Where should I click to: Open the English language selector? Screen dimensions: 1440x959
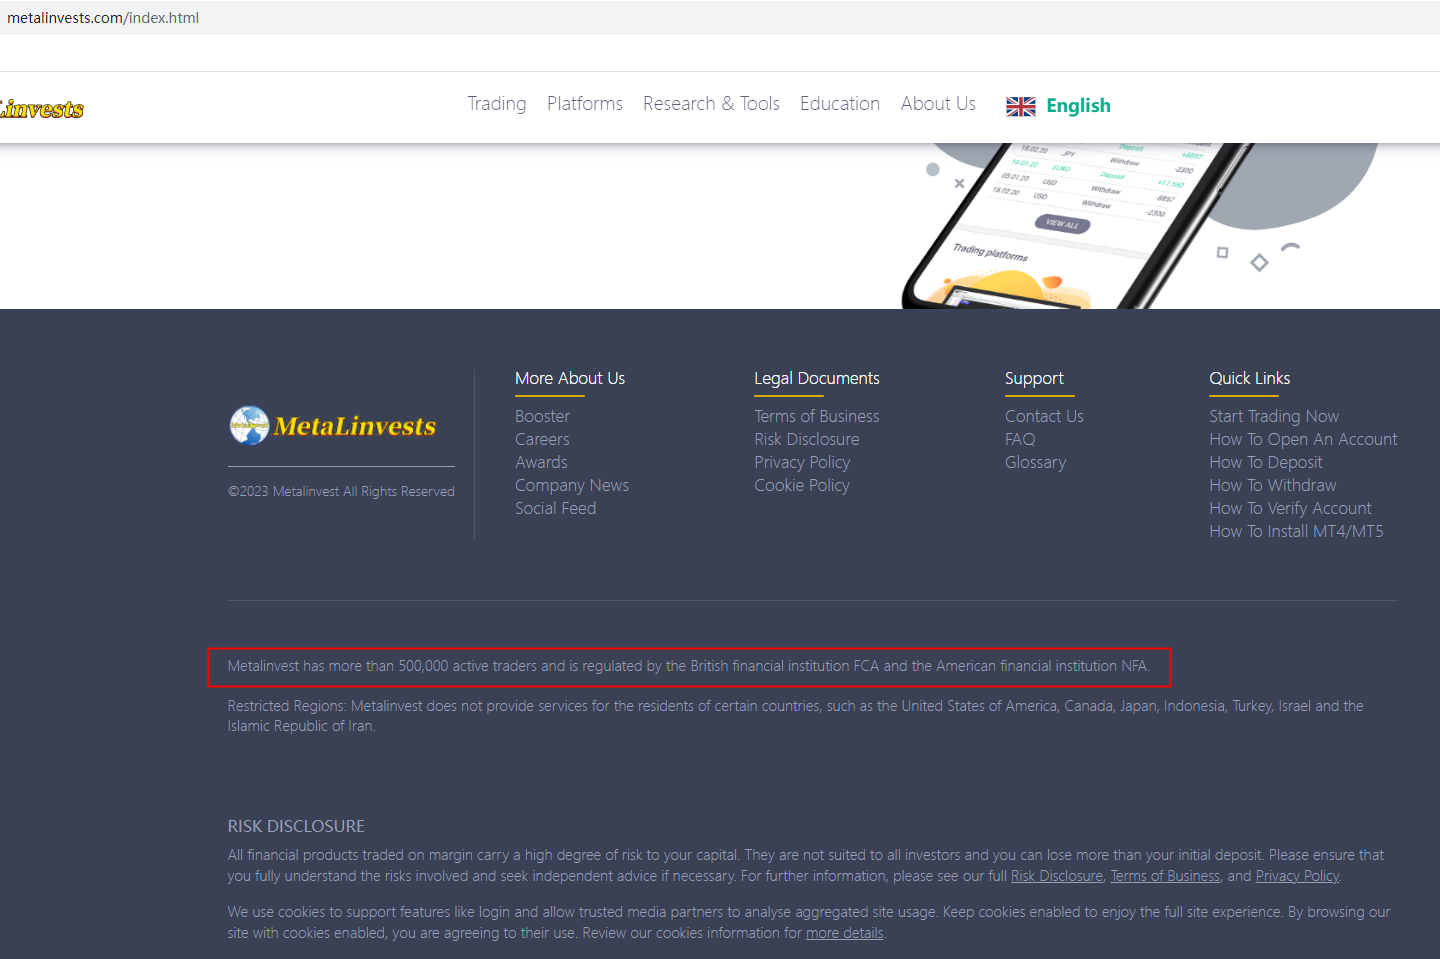[1078, 106]
